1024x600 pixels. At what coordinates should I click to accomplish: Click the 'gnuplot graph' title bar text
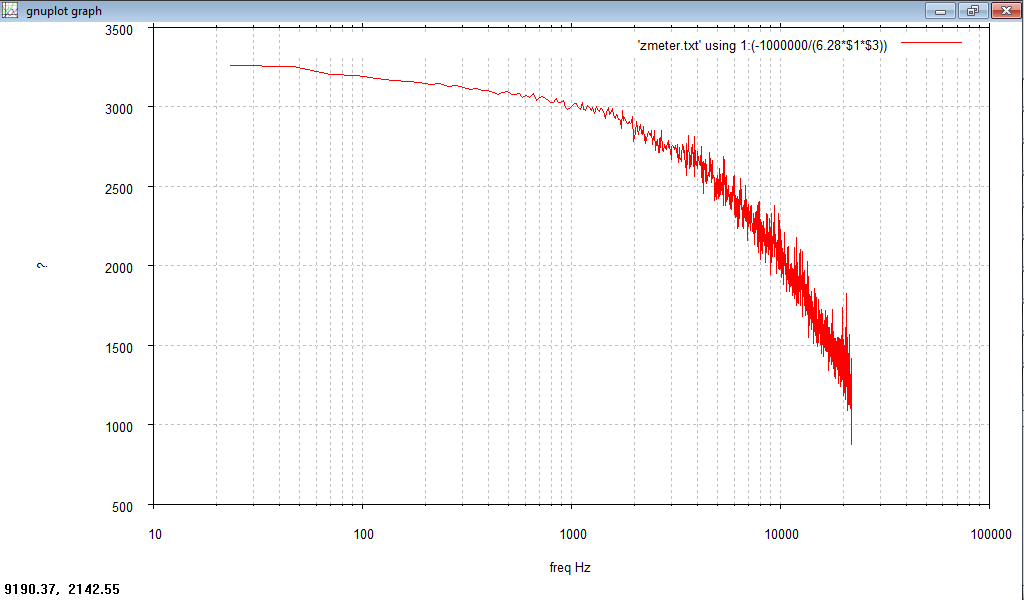64,11
